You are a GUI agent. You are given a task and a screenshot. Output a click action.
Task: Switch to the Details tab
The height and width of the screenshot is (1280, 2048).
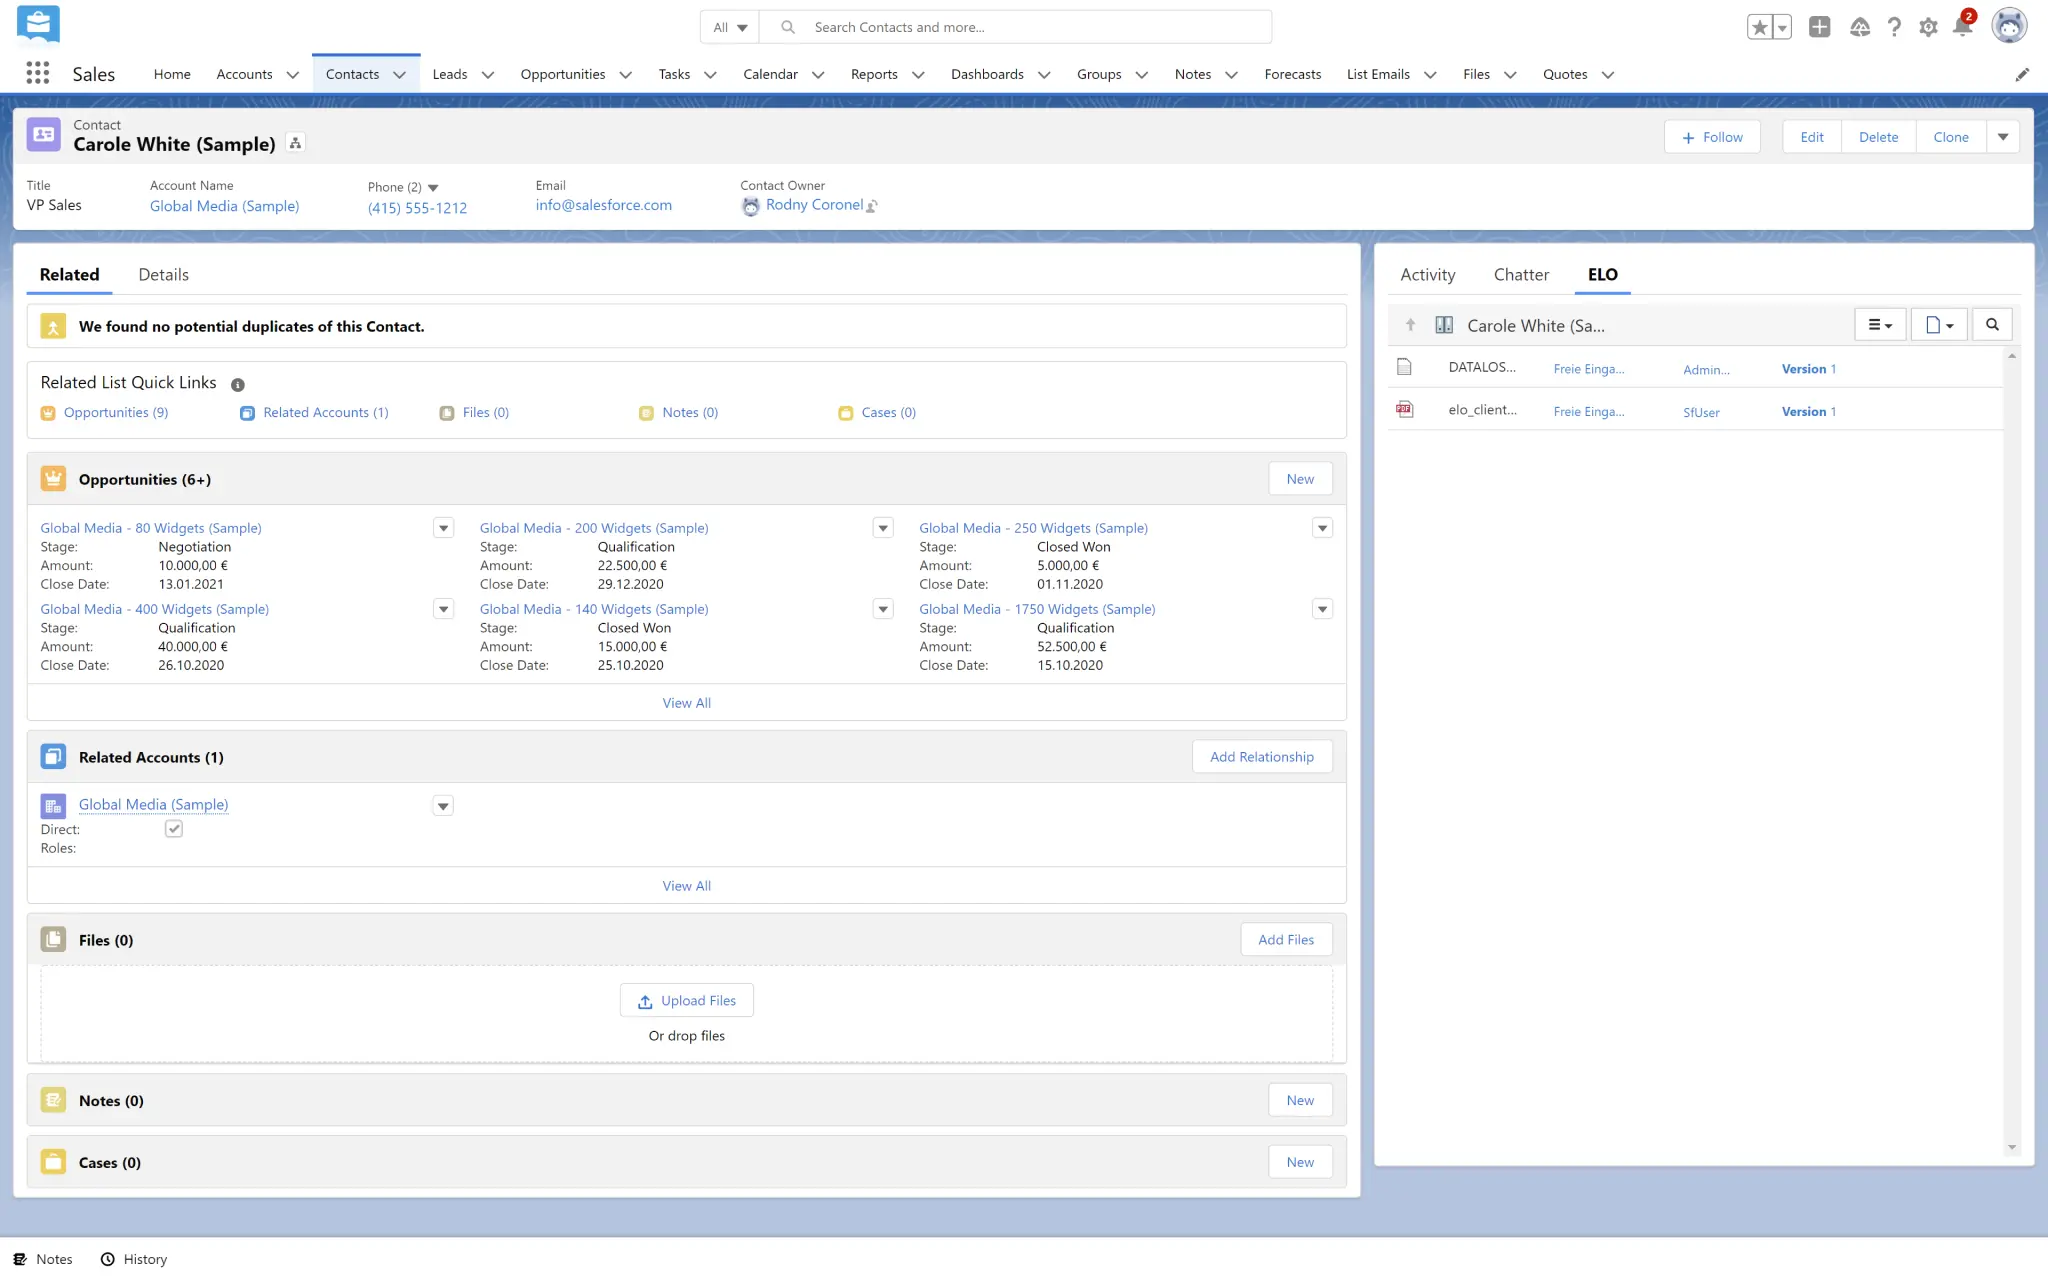163,274
